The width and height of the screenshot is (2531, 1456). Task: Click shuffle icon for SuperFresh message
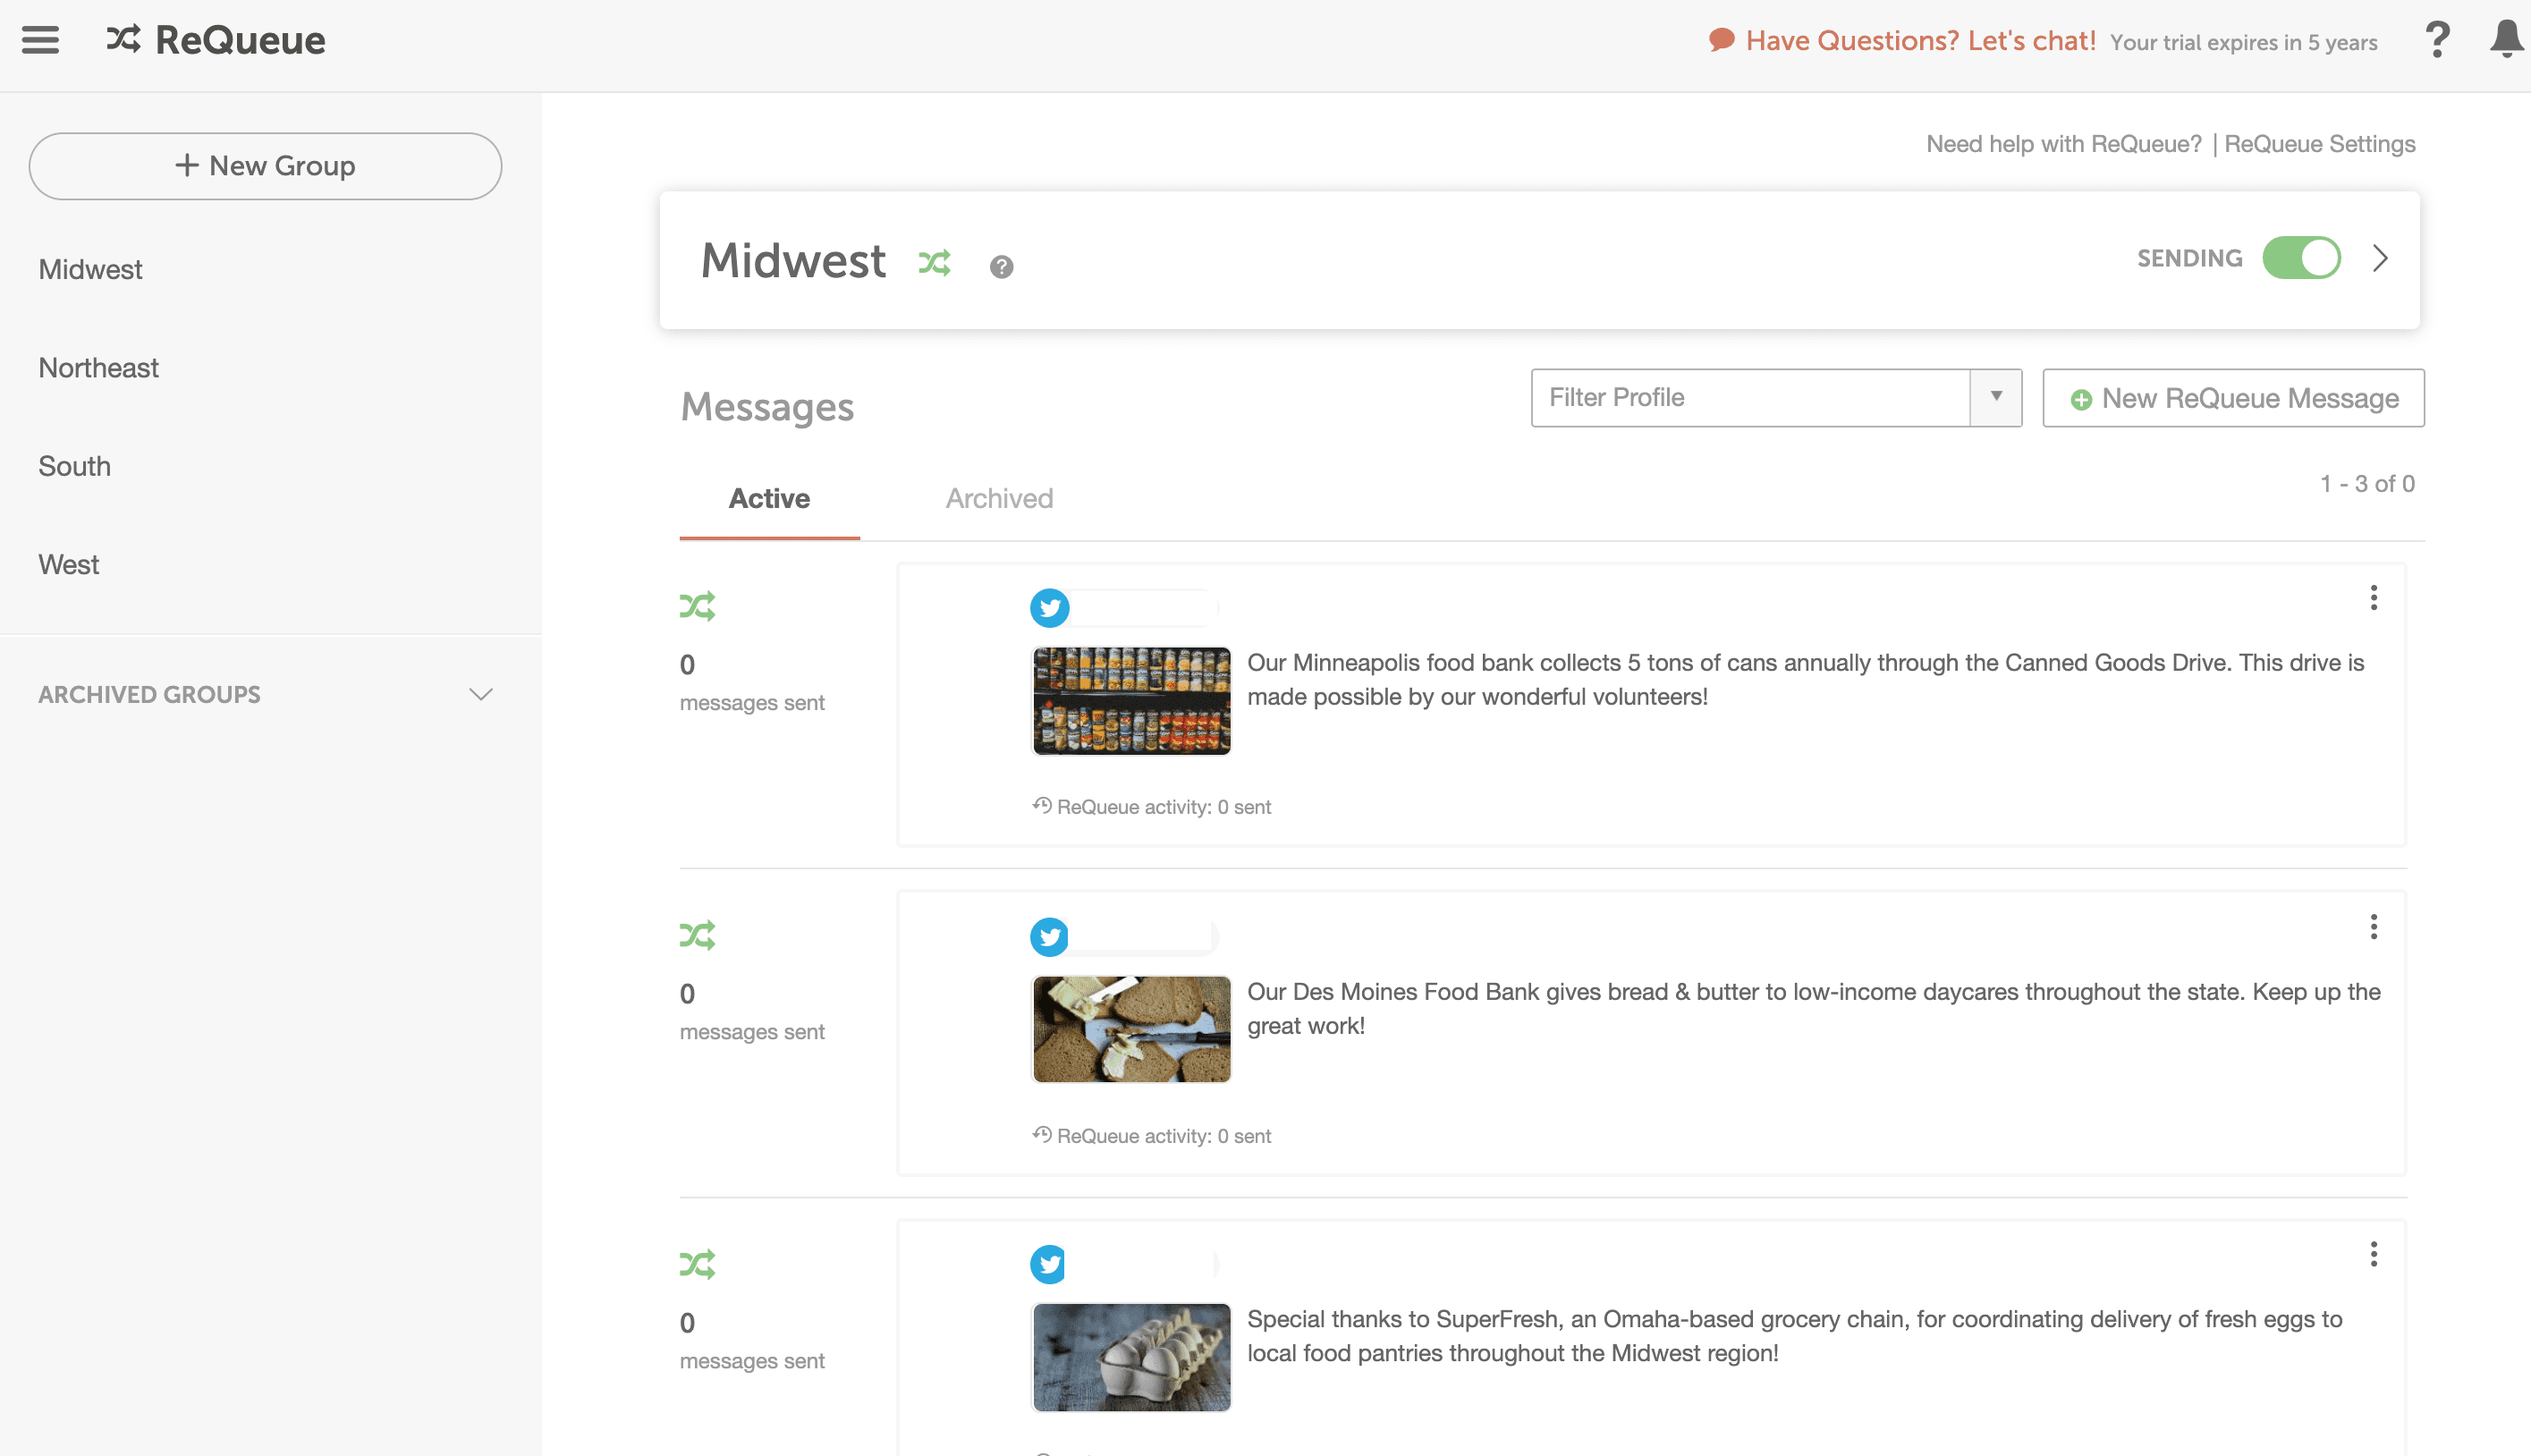[697, 1264]
